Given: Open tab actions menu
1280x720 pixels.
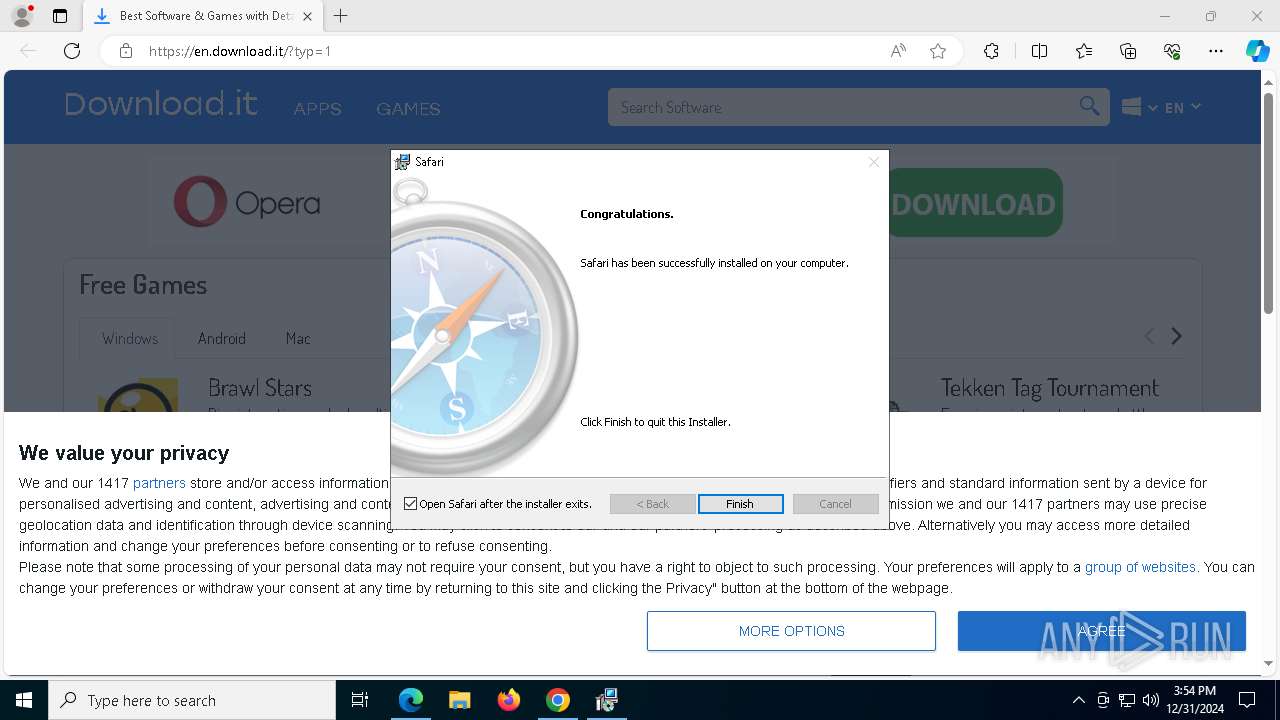Looking at the screenshot, I should point(60,16).
